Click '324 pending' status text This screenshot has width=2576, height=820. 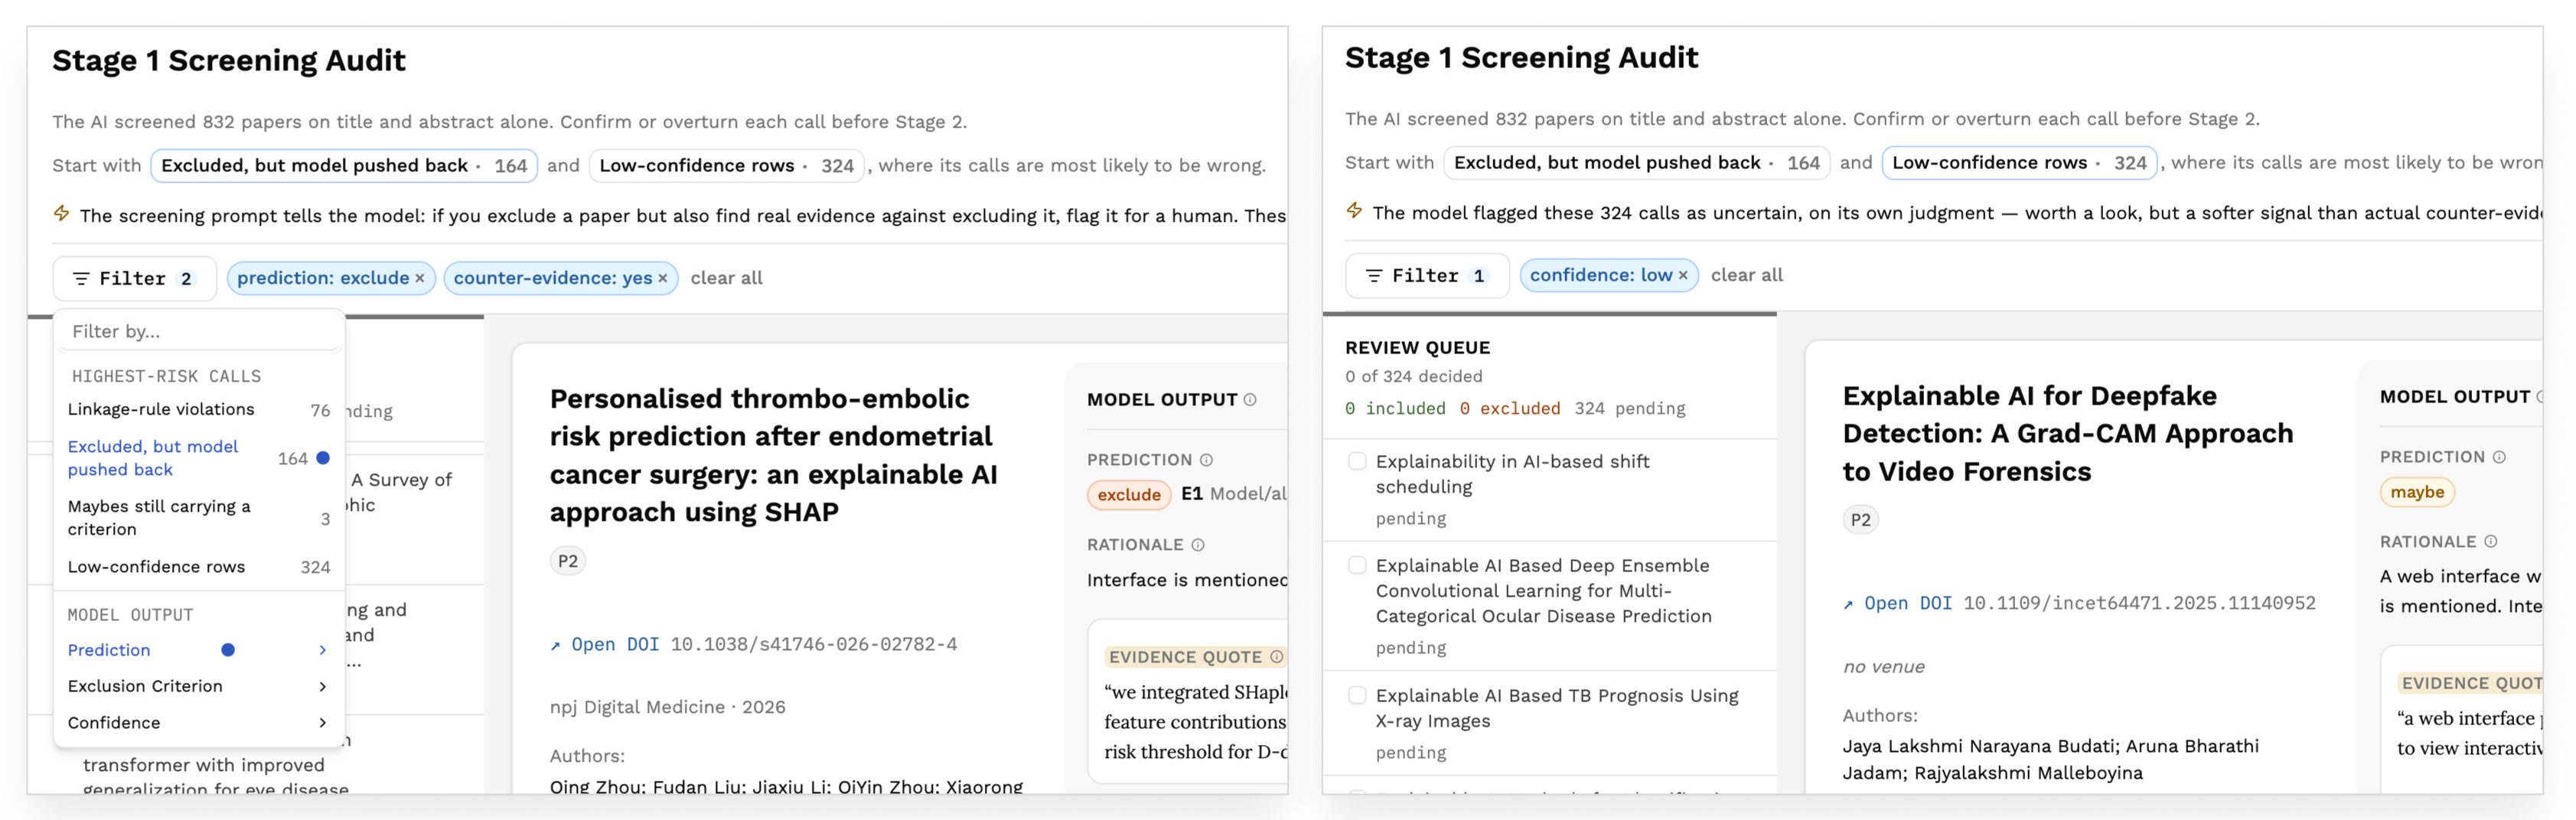[x=1629, y=409]
